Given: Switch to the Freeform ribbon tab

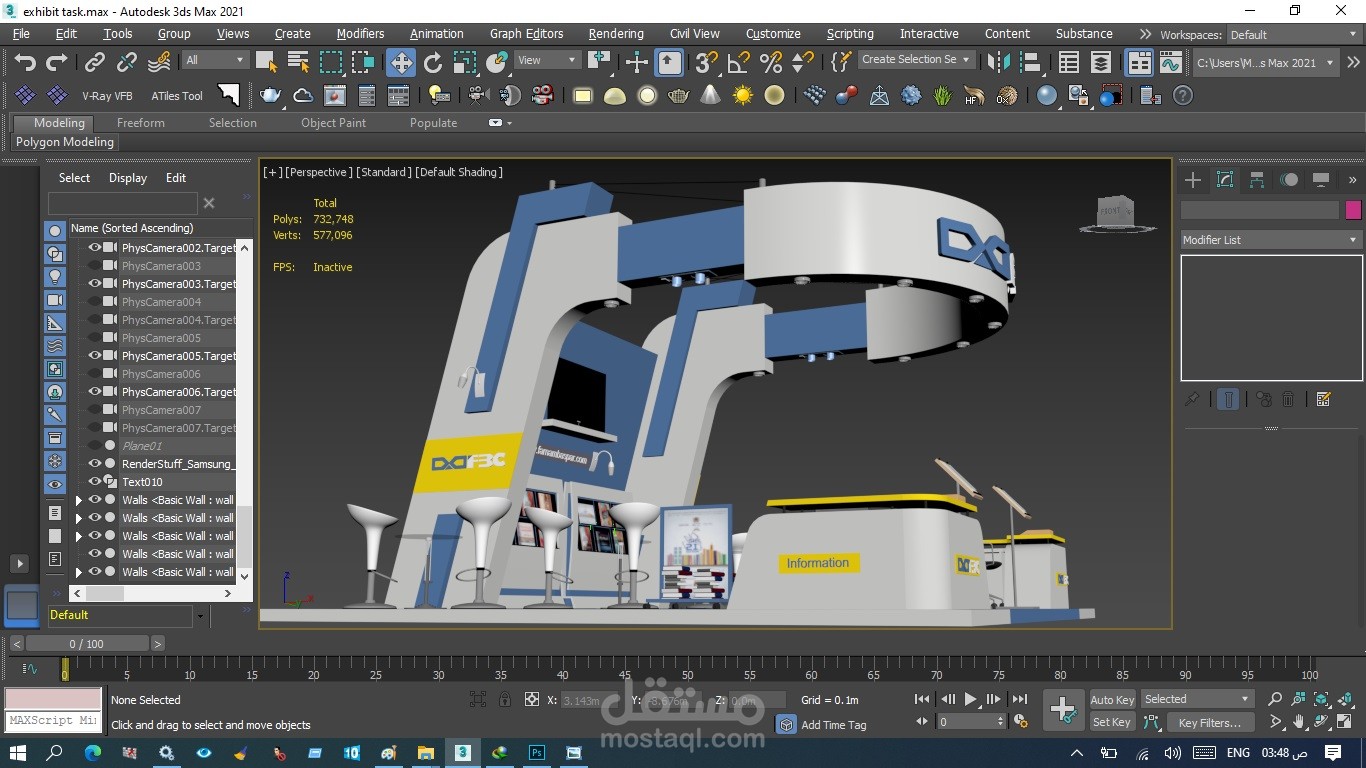Looking at the screenshot, I should coord(141,123).
